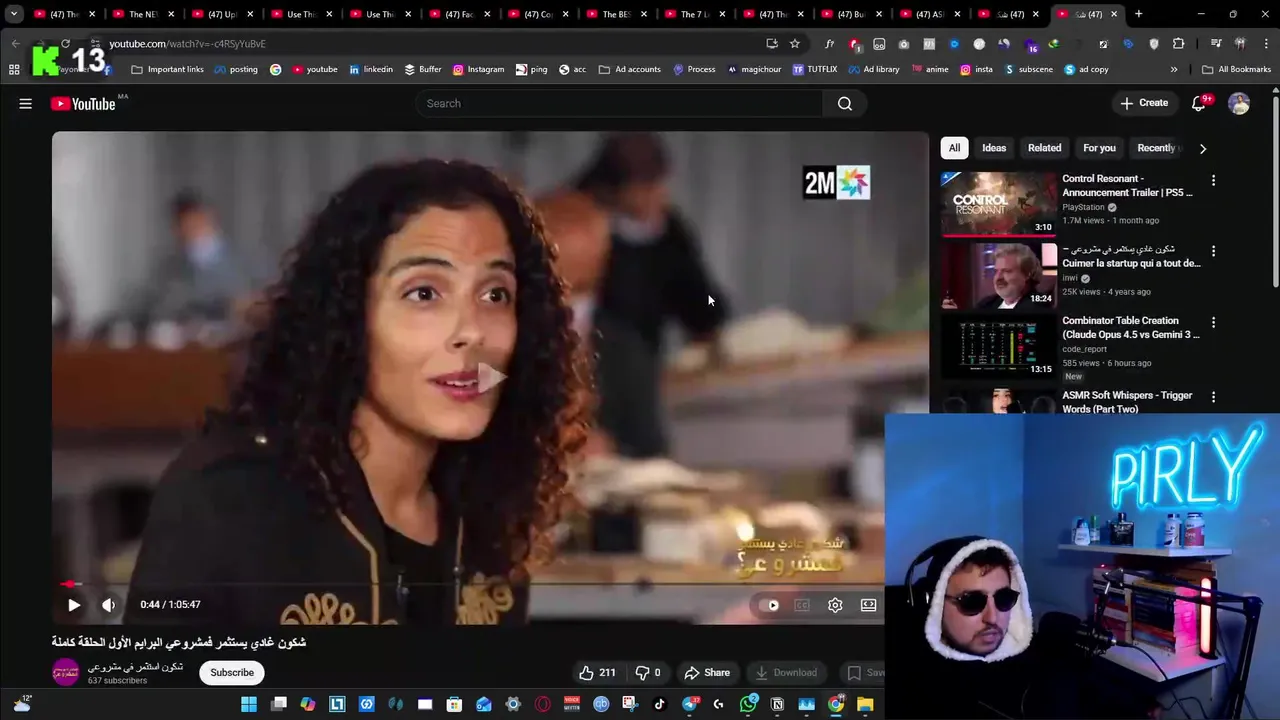Open the Instagram bookmark
Image resolution: width=1280 pixels, height=720 pixels.
478,70
